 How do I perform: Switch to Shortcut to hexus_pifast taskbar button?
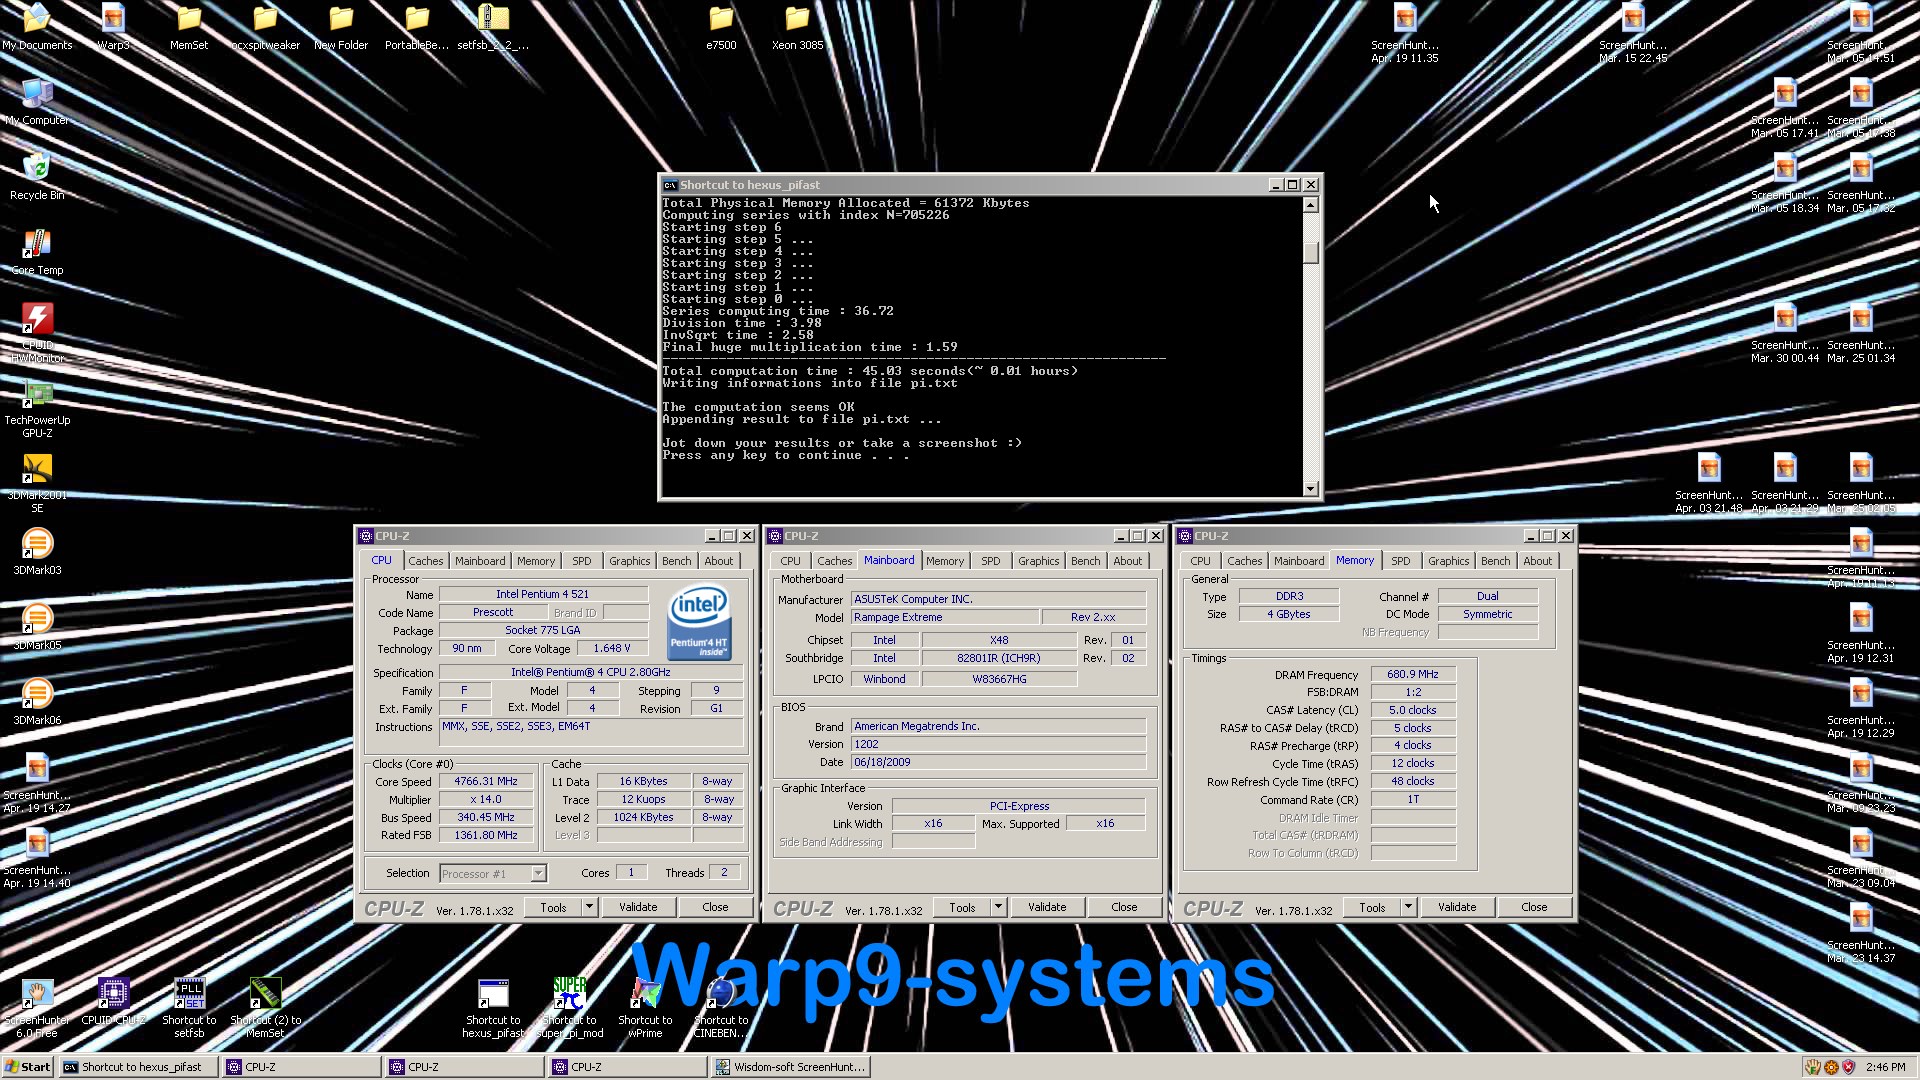(139, 1067)
